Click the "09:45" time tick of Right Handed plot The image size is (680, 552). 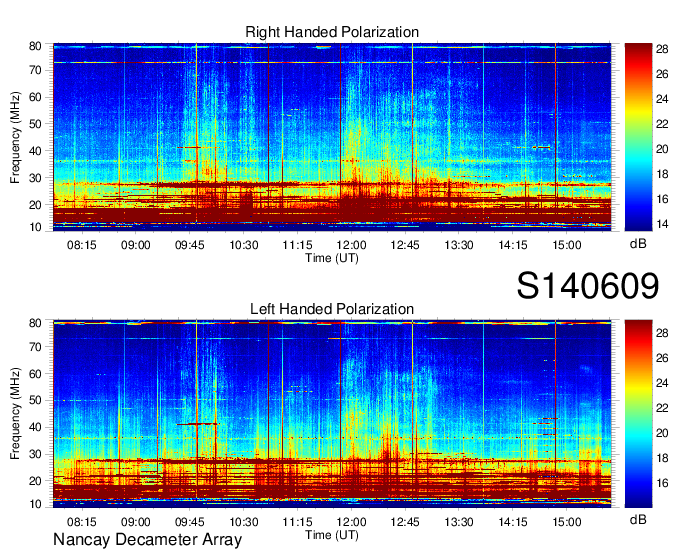[x=190, y=245]
